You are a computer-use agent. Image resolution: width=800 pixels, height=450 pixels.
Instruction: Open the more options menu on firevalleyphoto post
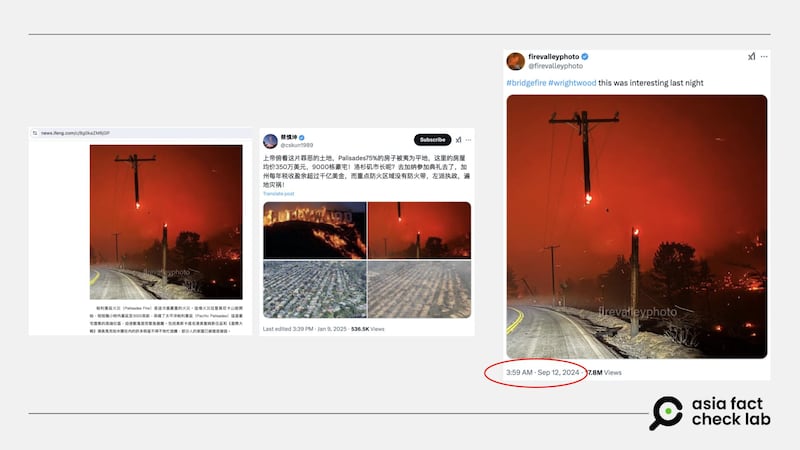pos(764,57)
